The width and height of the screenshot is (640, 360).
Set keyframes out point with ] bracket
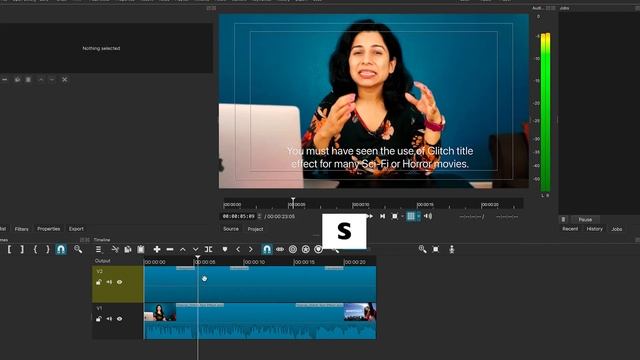coord(22,249)
